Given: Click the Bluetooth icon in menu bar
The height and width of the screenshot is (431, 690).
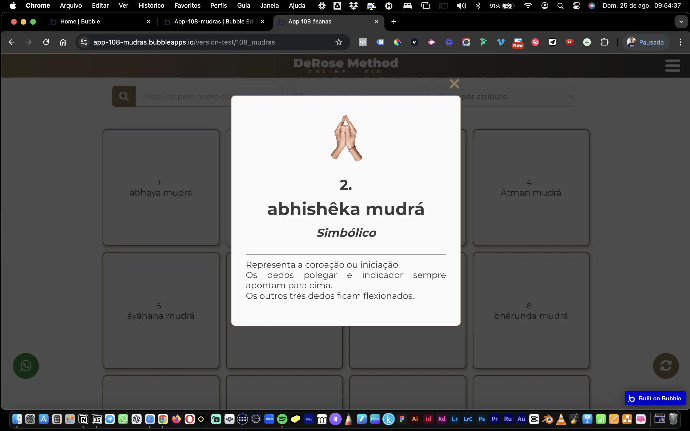Looking at the screenshot, I should click(x=478, y=6).
